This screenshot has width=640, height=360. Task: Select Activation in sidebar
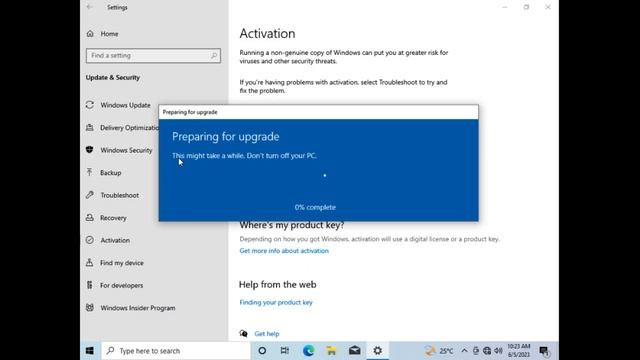coord(115,240)
